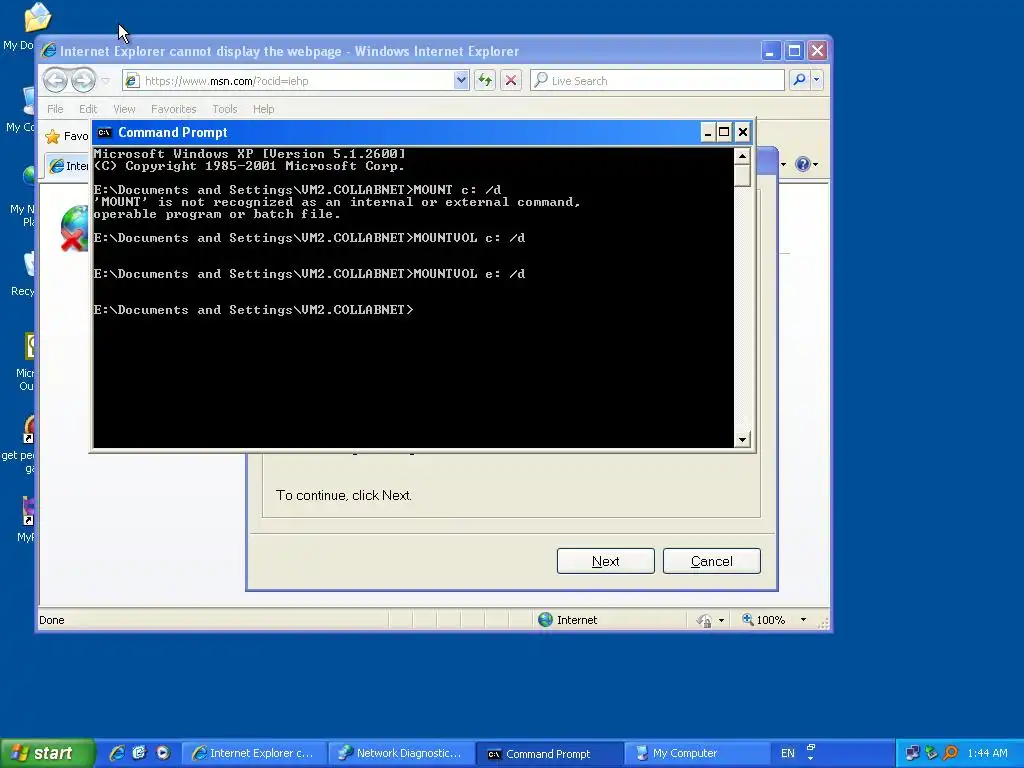Click the protected mode icon in status bar
The image size is (1024, 768).
point(704,620)
